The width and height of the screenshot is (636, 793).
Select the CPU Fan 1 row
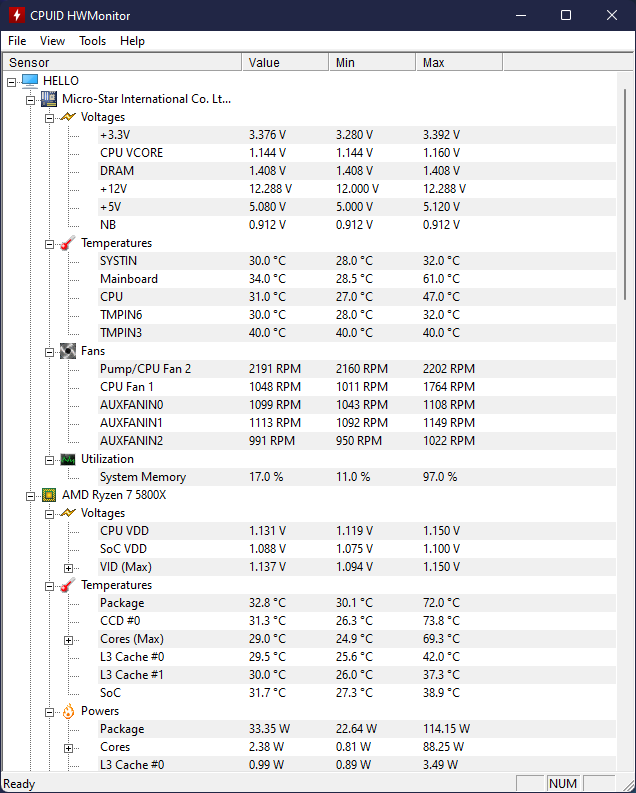[357, 387]
